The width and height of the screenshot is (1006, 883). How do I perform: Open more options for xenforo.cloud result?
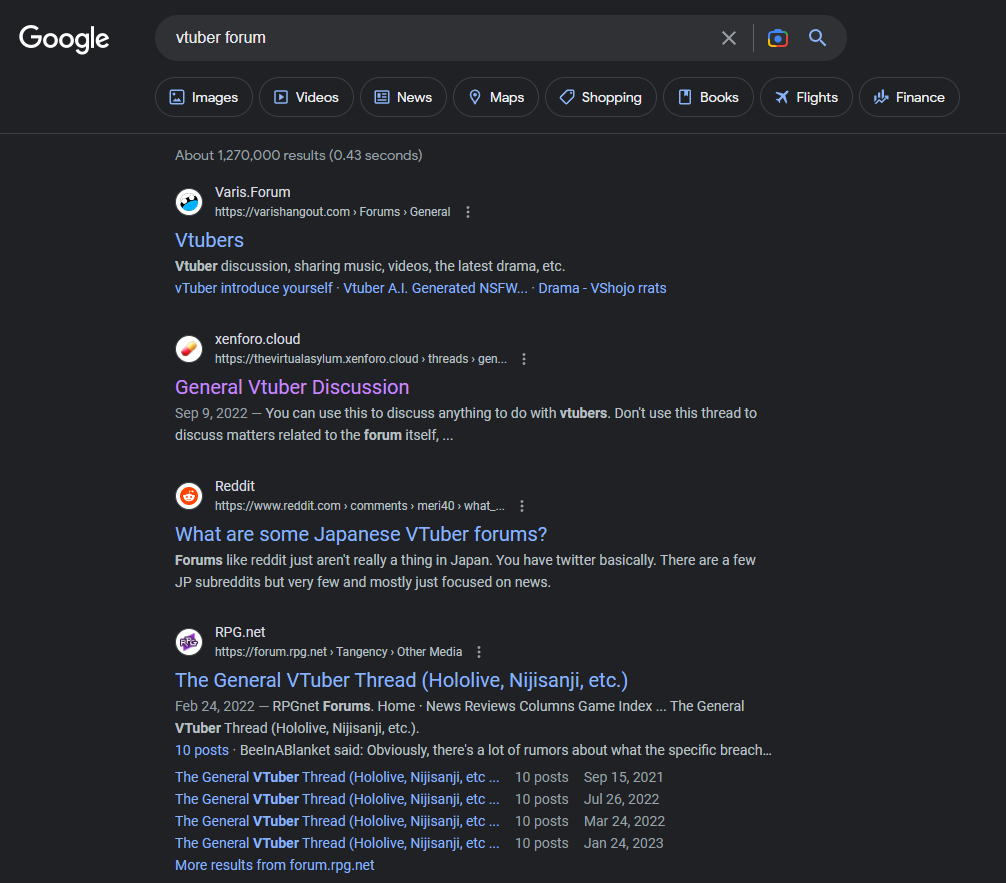[x=524, y=359]
